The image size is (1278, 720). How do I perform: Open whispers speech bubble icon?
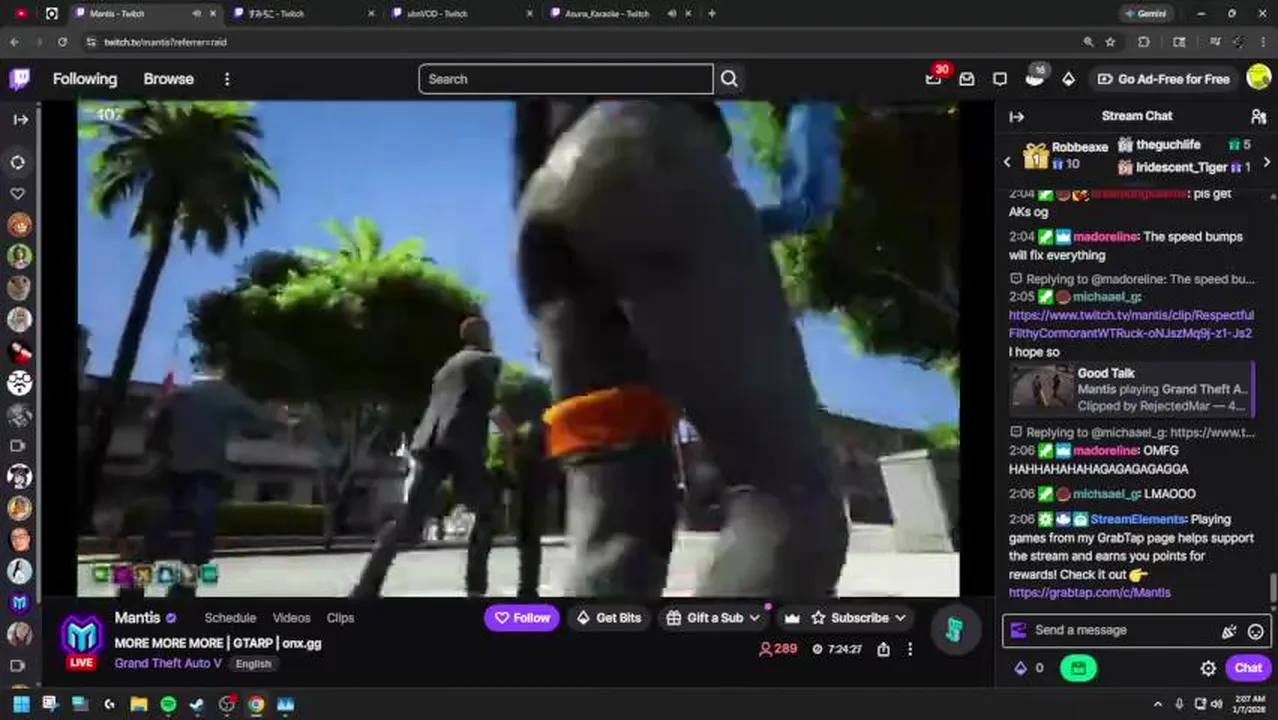coord(1000,79)
